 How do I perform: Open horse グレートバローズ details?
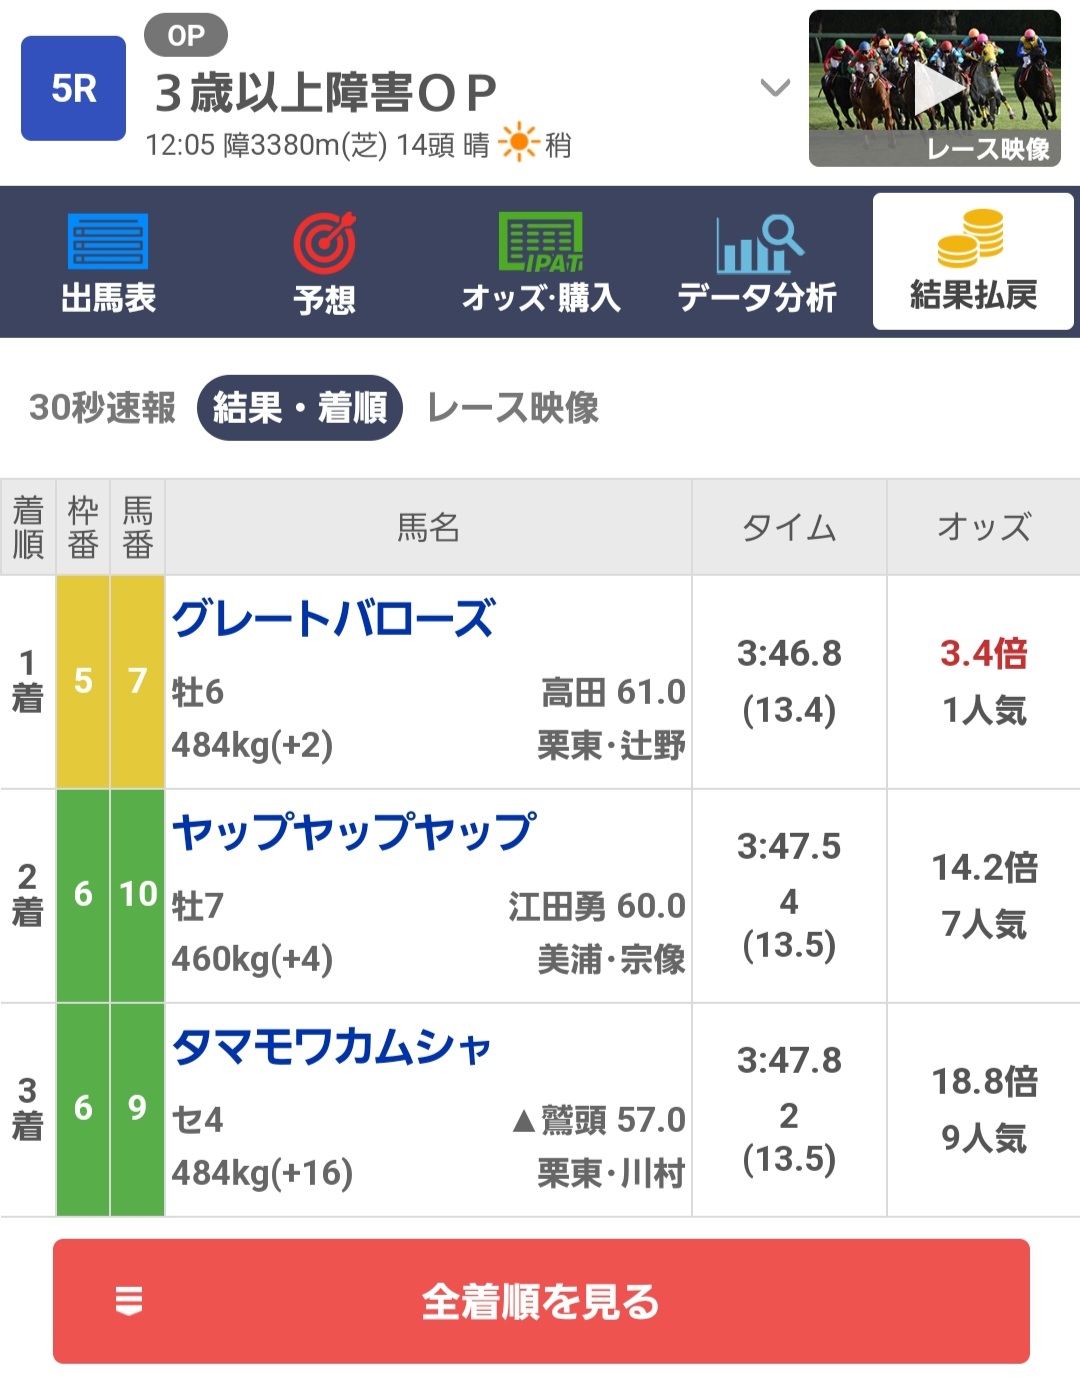333,619
